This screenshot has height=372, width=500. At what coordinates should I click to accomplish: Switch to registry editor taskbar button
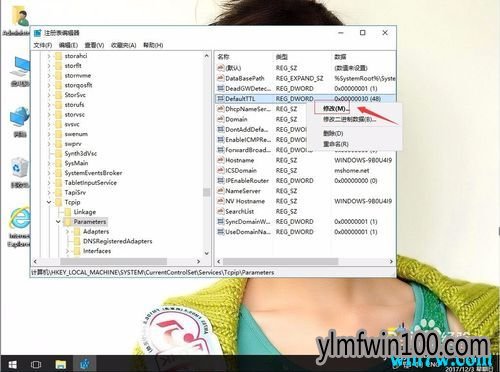click(x=85, y=364)
